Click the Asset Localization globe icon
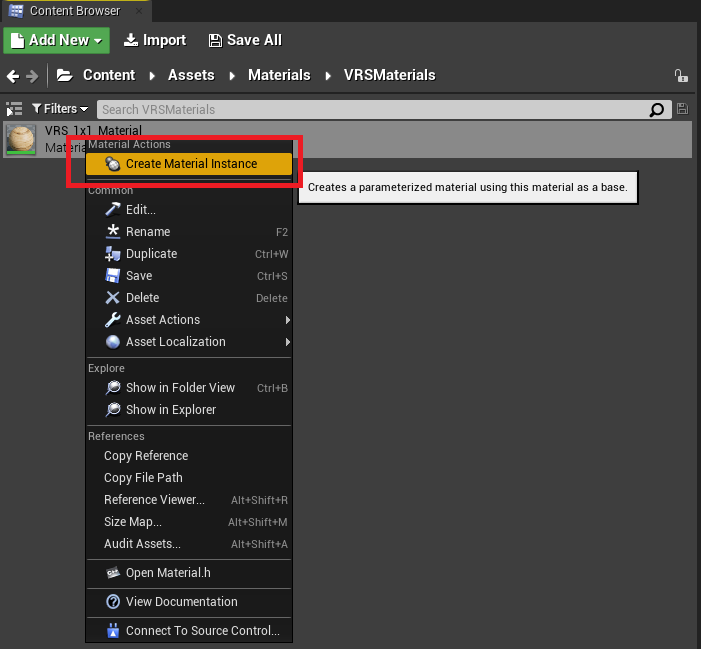 pyautogui.click(x=113, y=341)
